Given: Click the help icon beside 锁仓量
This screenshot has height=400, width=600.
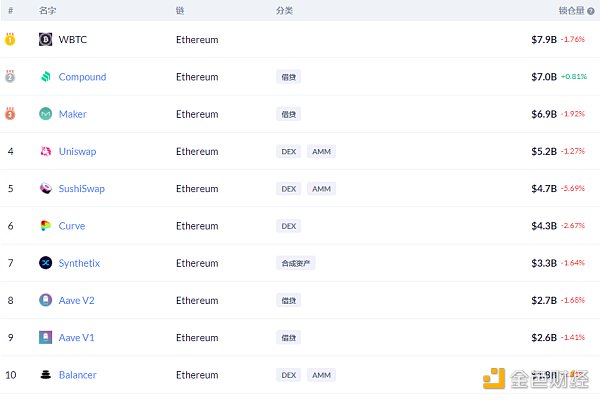Looking at the screenshot, I should pyautogui.click(x=591, y=10).
